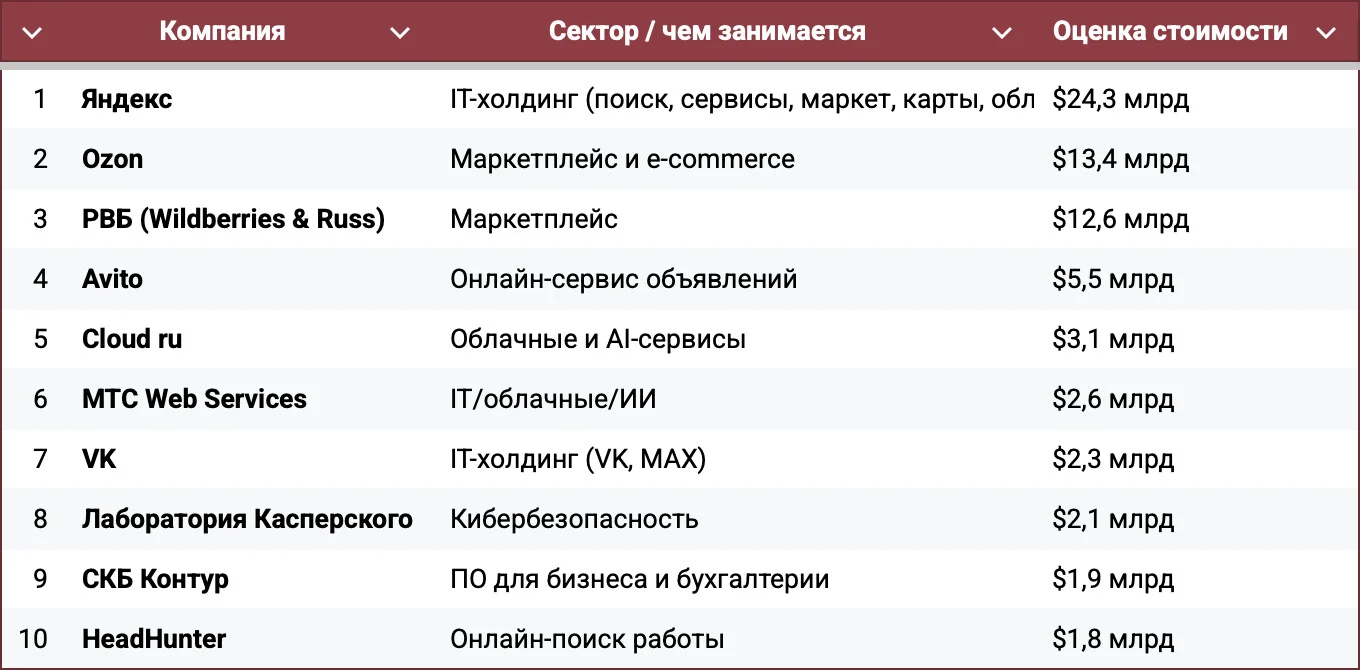Click the Онлайн-поиск работы sector cell
Viewport: 1360px width, 670px height.
(x=587, y=639)
